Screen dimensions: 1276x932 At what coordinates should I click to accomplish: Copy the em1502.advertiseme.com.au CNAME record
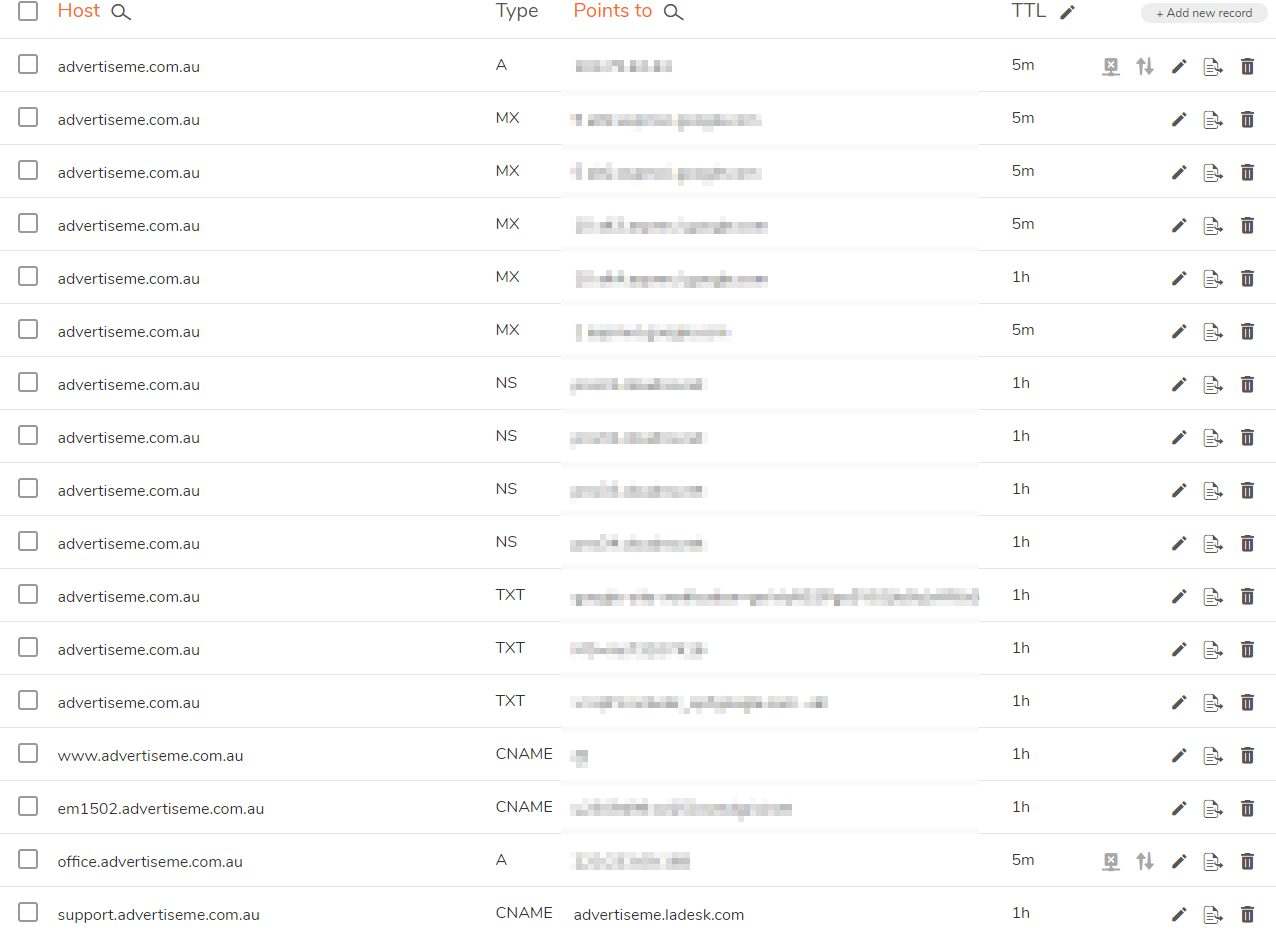(x=1213, y=808)
